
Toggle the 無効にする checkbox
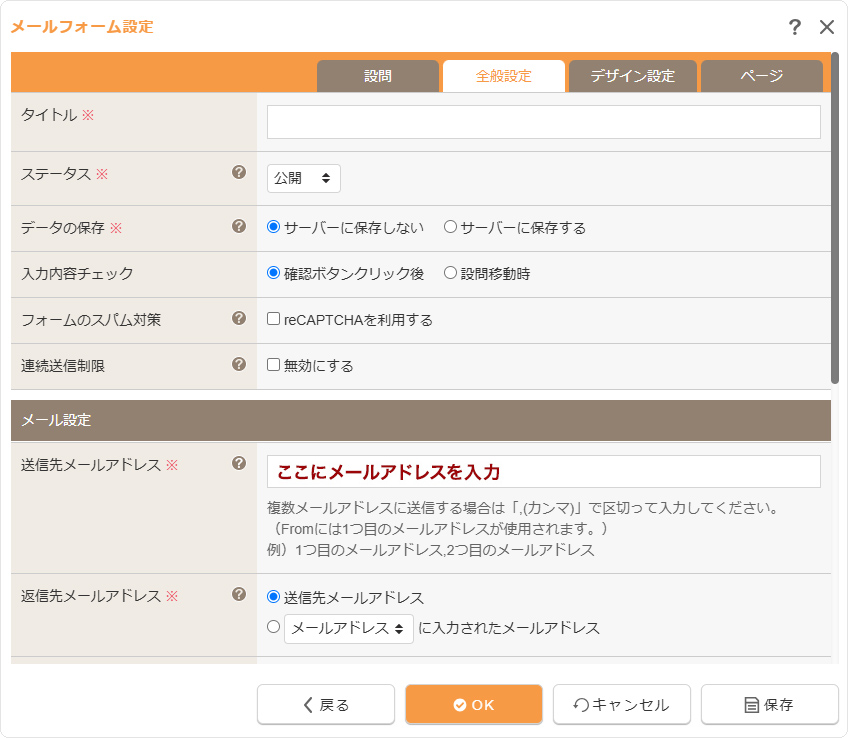click(x=273, y=365)
